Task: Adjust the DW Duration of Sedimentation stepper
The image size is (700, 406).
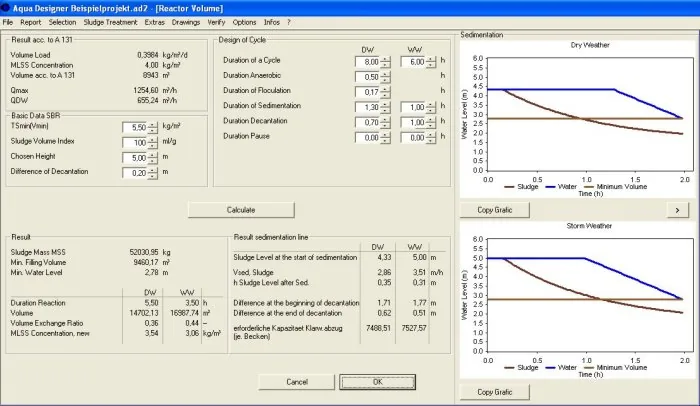Action: (385, 108)
